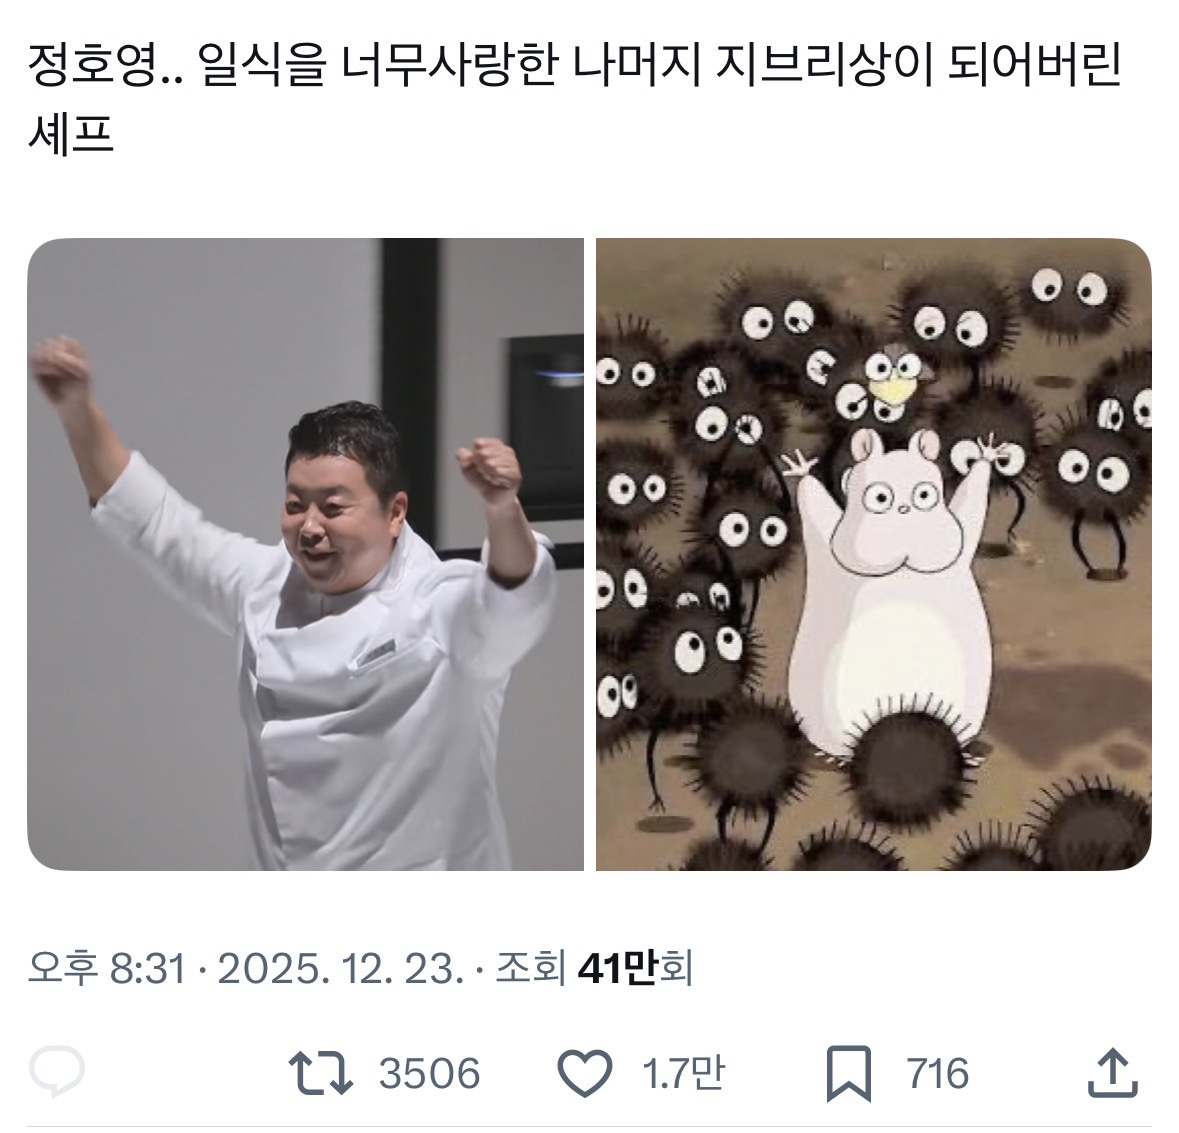Viewport: 1179px width, 1133px height.
Task: Click the tweet text mentioning 지브리상
Action: (574, 99)
